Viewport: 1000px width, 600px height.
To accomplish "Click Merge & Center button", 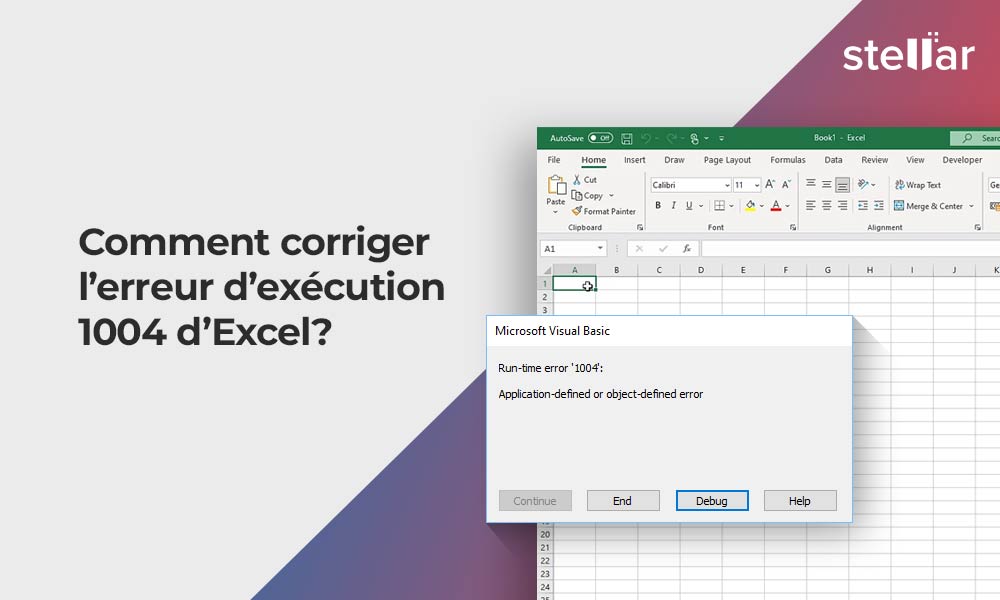I will [x=929, y=206].
